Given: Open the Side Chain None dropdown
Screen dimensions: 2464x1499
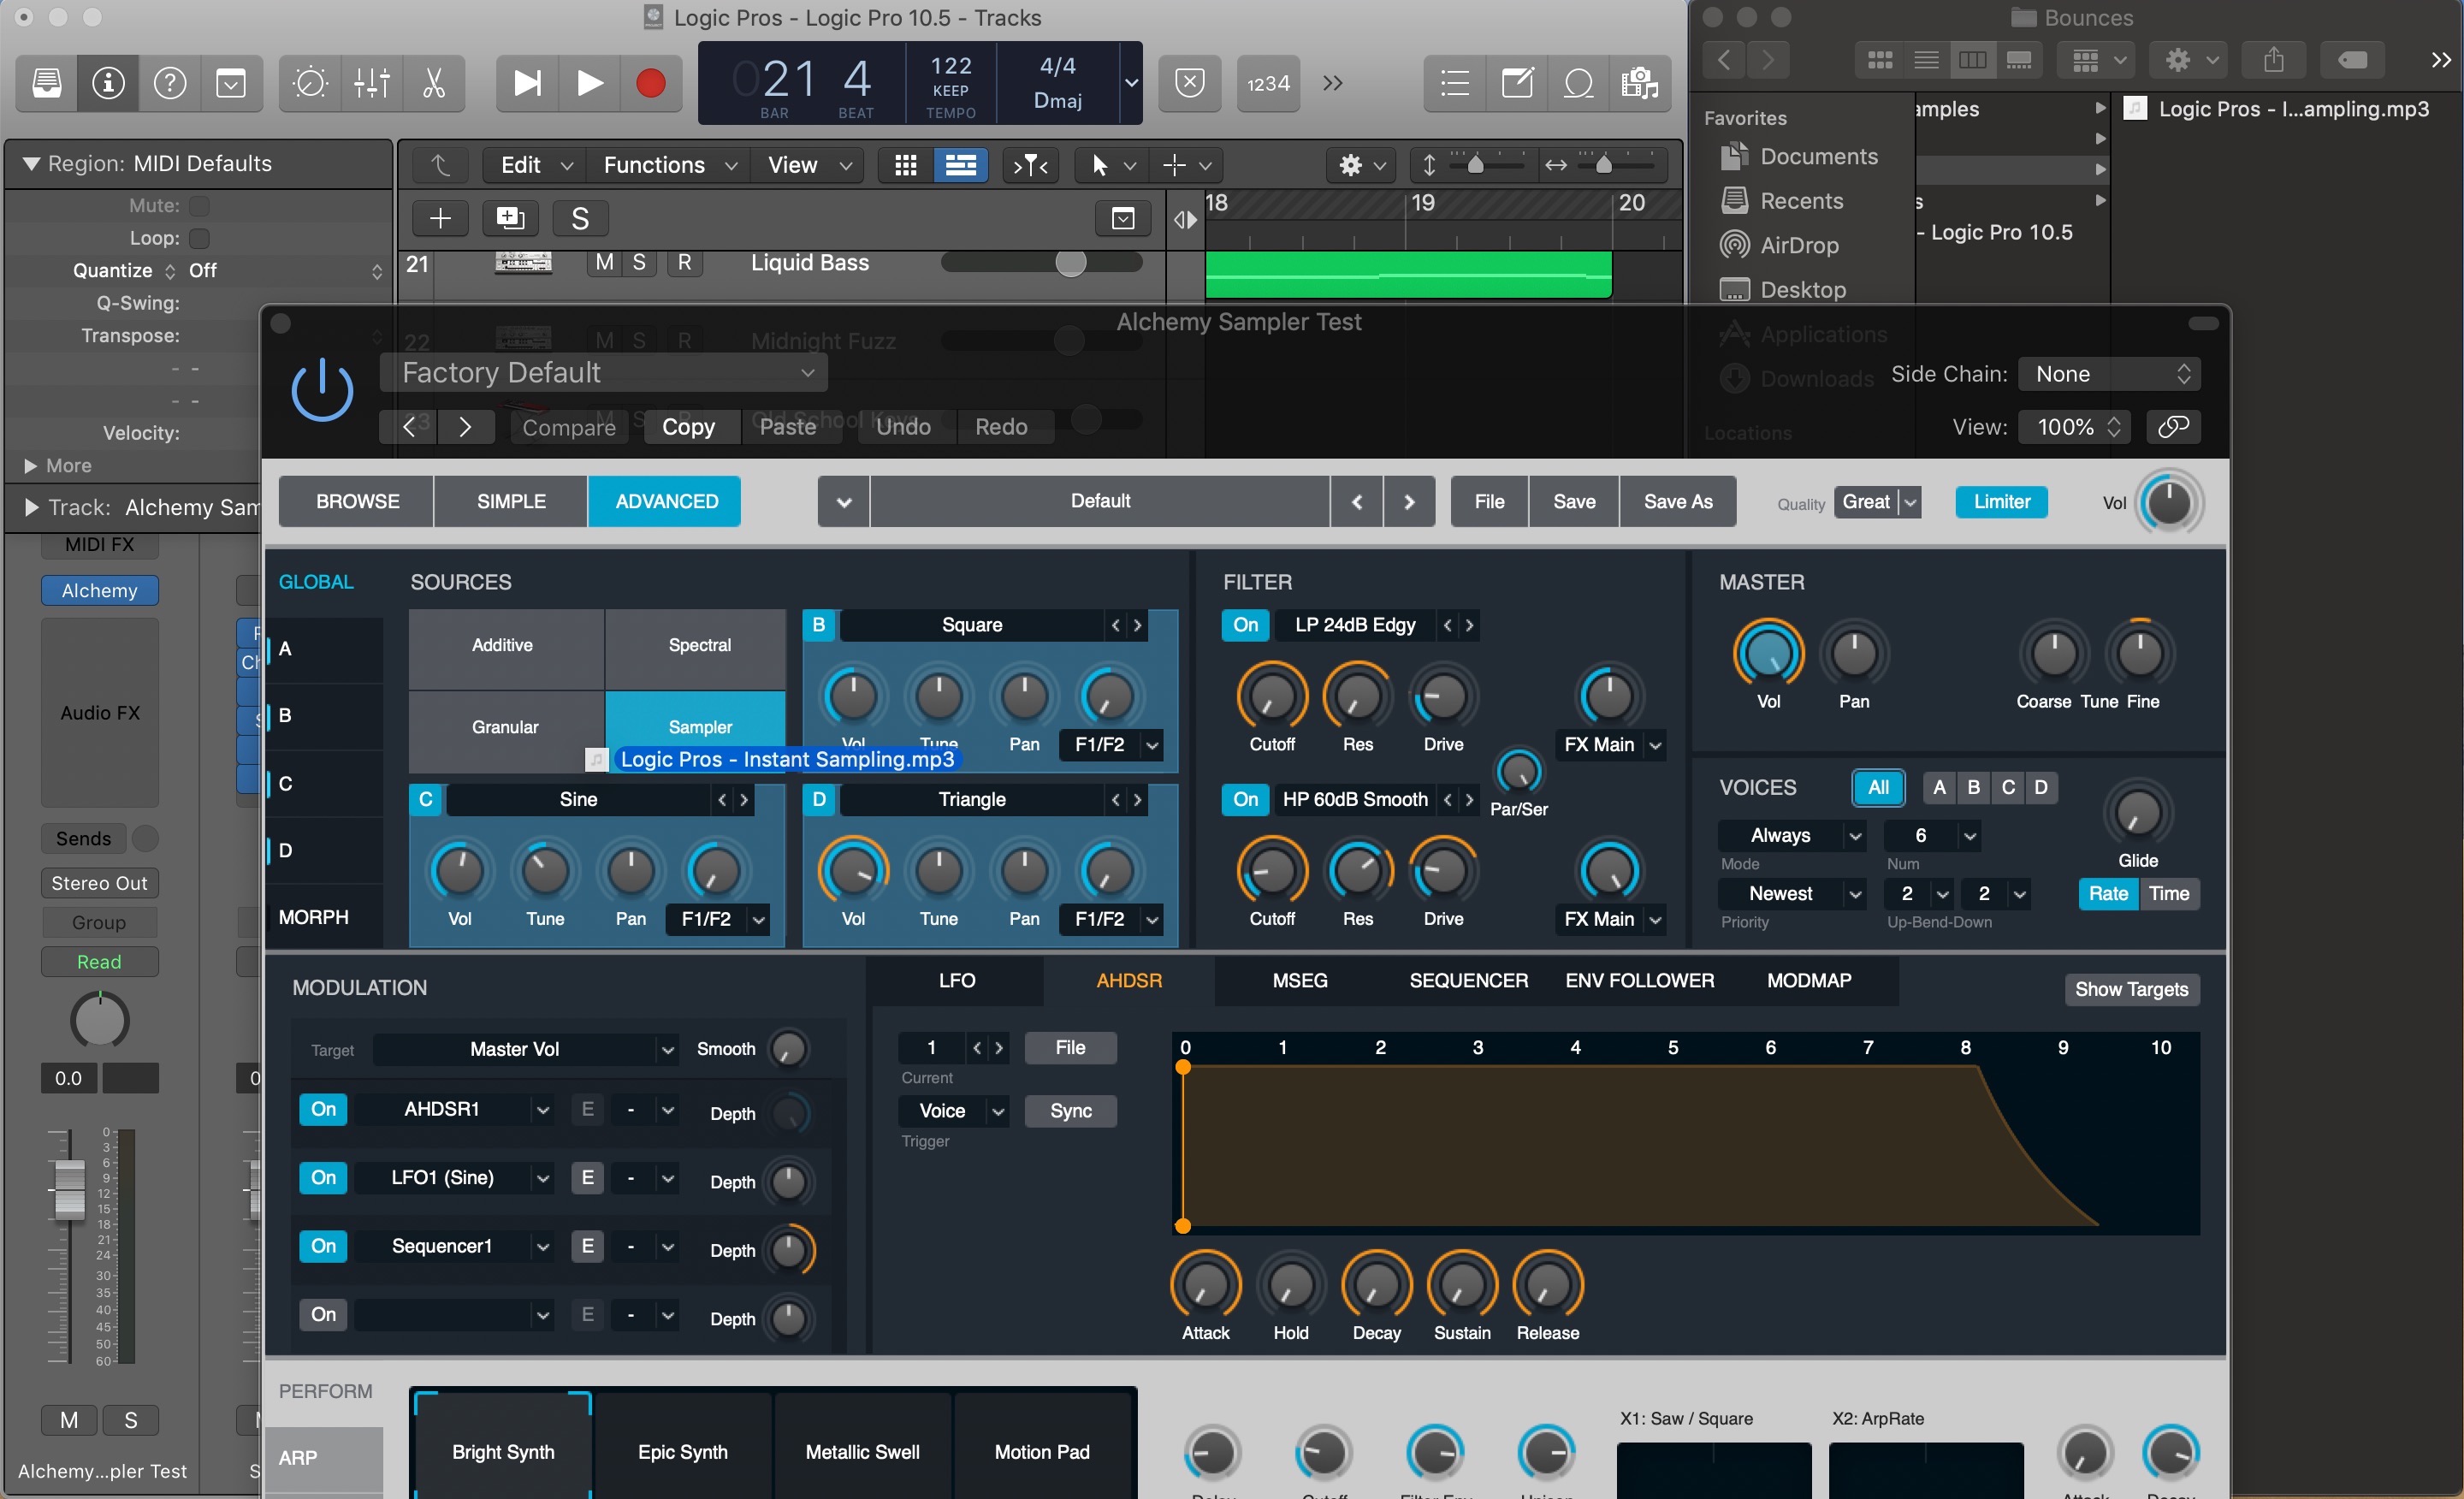Looking at the screenshot, I should [2108, 374].
